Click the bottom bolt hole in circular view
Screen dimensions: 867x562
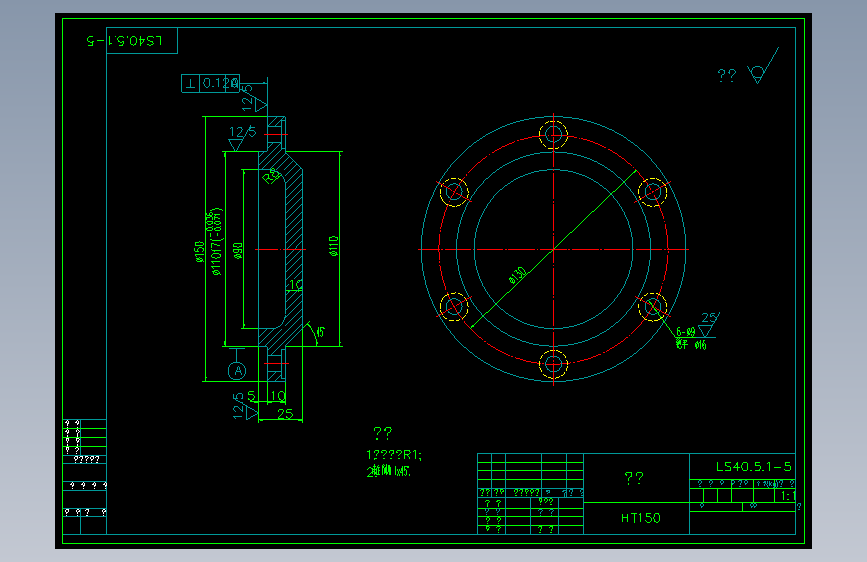coord(553,365)
